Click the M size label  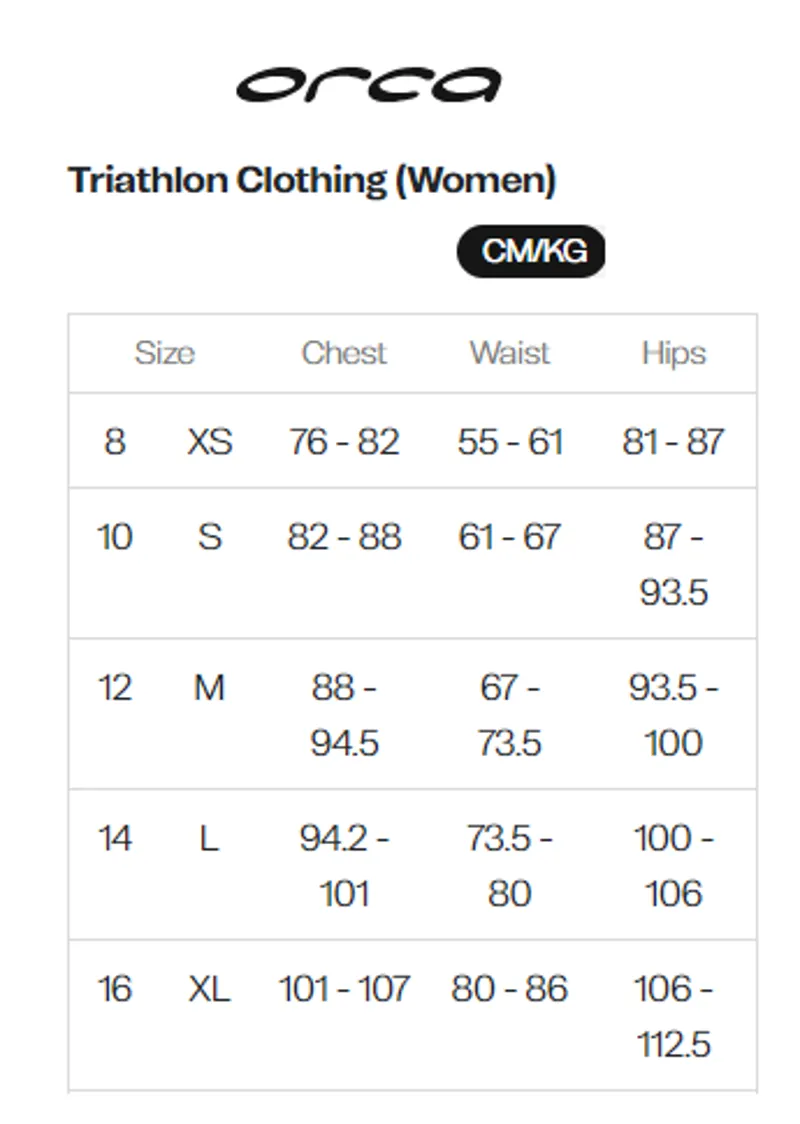pos(209,688)
